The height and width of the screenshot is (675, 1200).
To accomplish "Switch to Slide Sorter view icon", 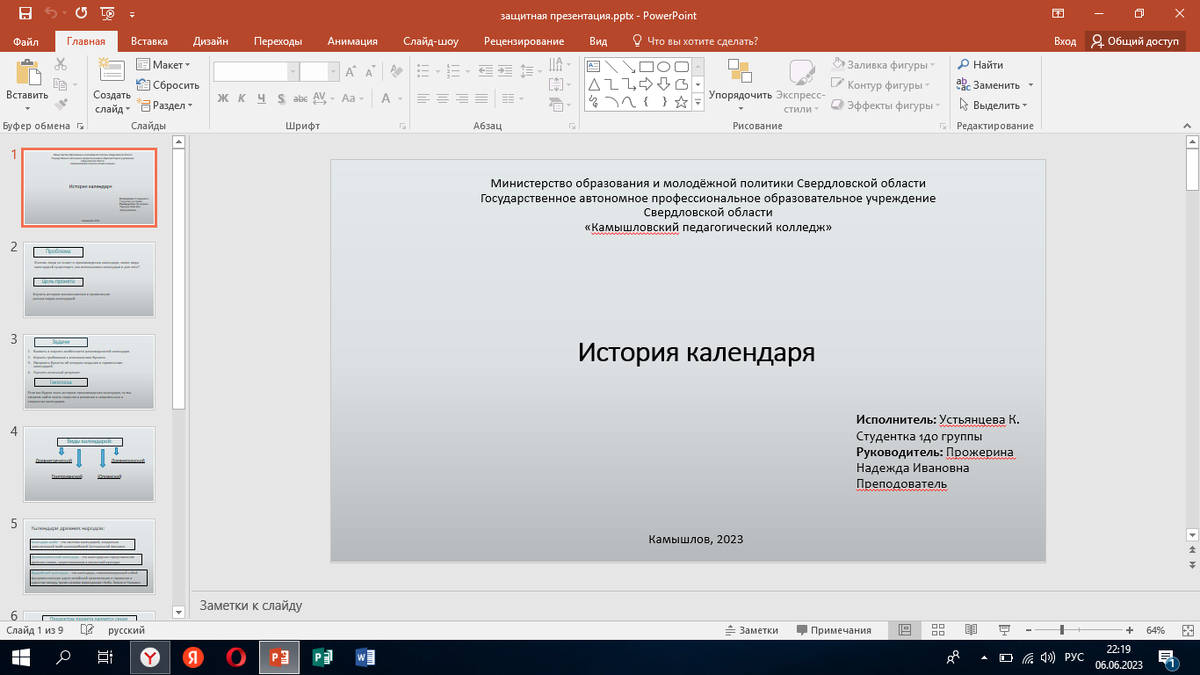I will (937, 630).
